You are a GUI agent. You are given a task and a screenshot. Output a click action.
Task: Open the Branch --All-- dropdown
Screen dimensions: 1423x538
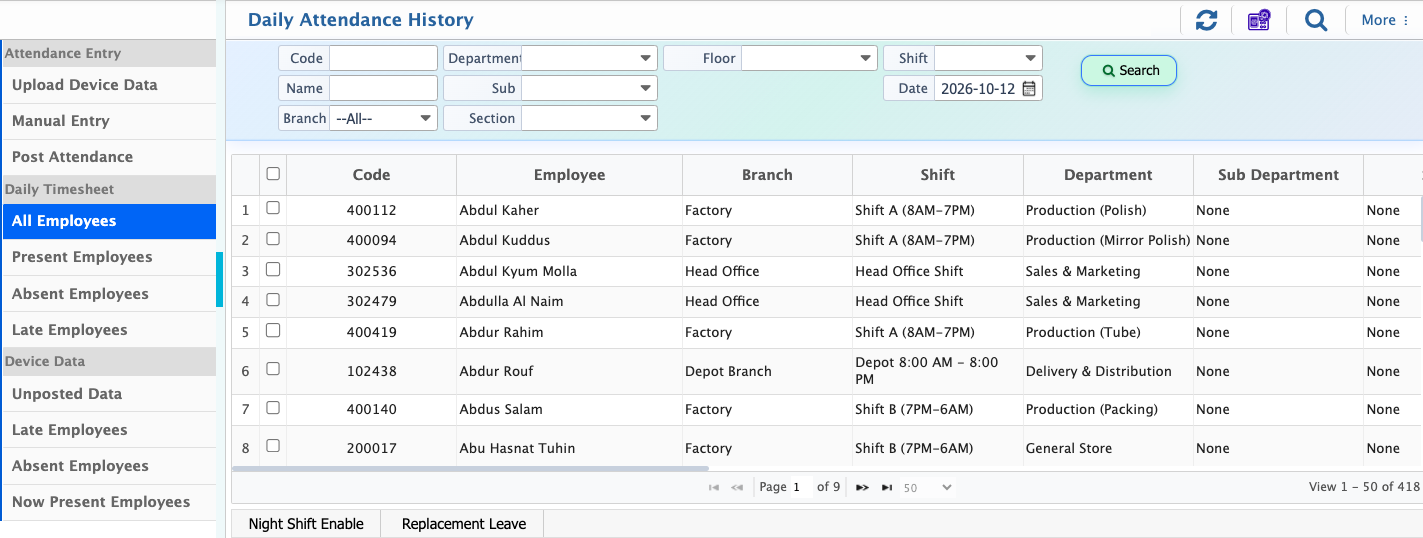(x=383, y=118)
